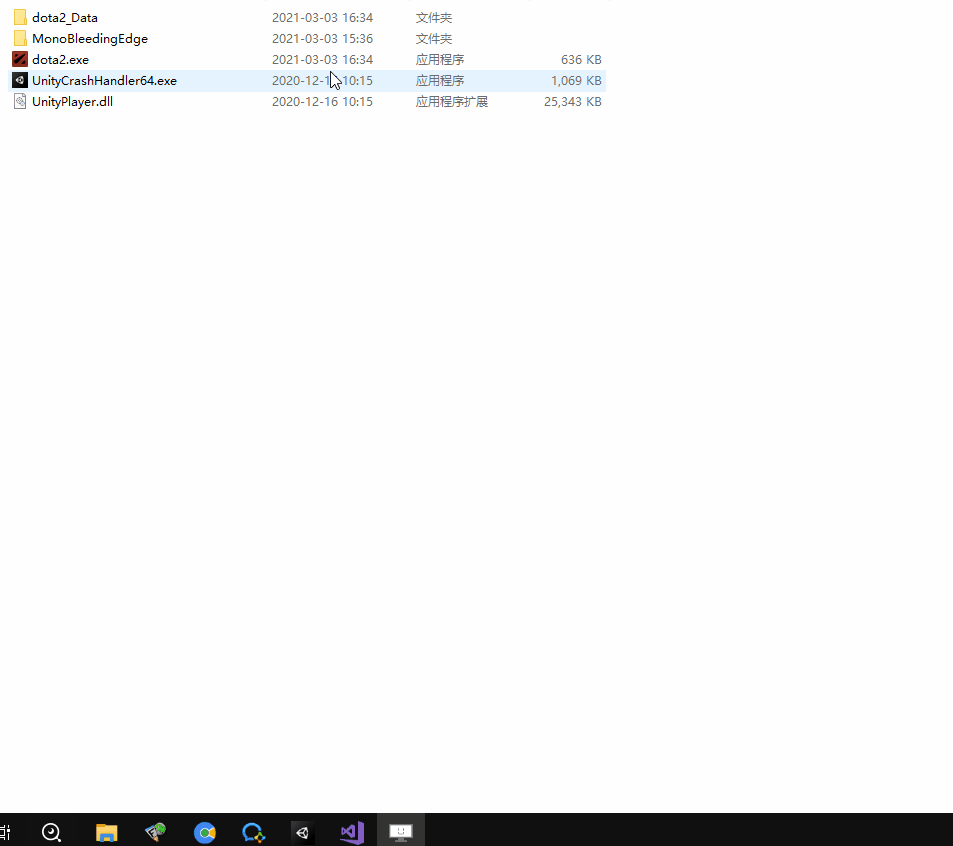The width and height of the screenshot is (953, 846).
Task: Click the 应用程序 type of dota2.exe
Action: tap(440, 60)
